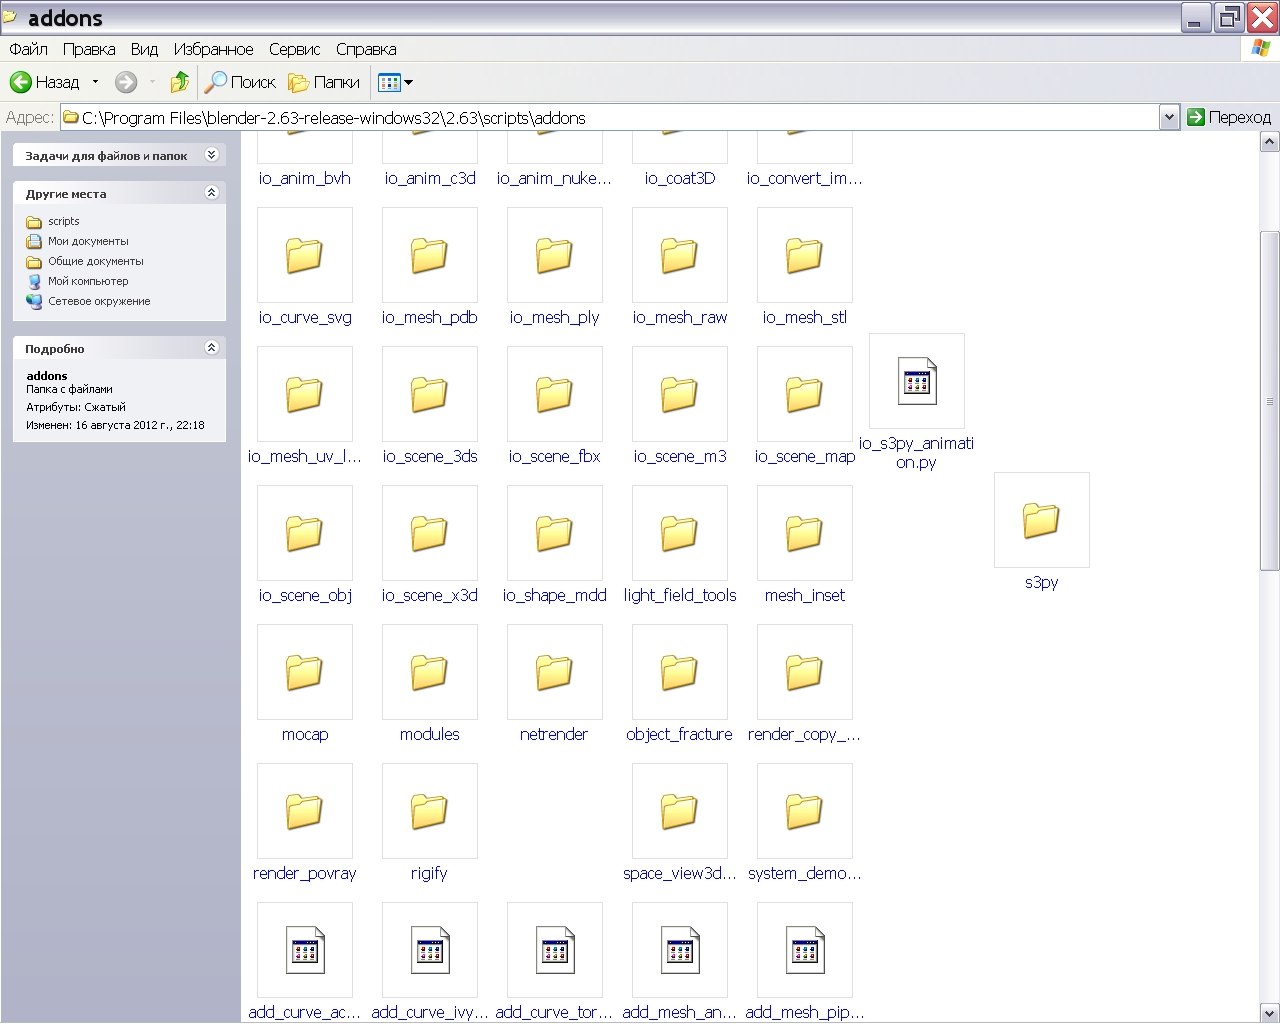
Task: Select the rigify folder icon
Action: pyautogui.click(x=429, y=811)
